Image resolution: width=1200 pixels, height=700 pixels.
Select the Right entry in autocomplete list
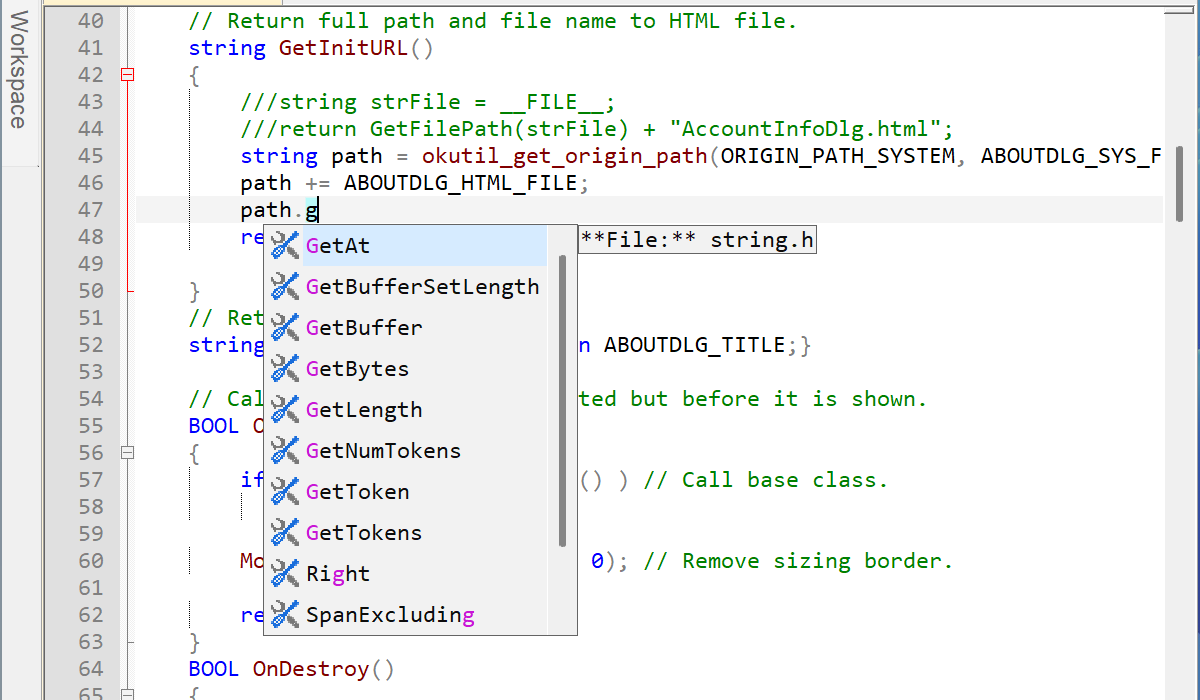(x=338, y=574)
